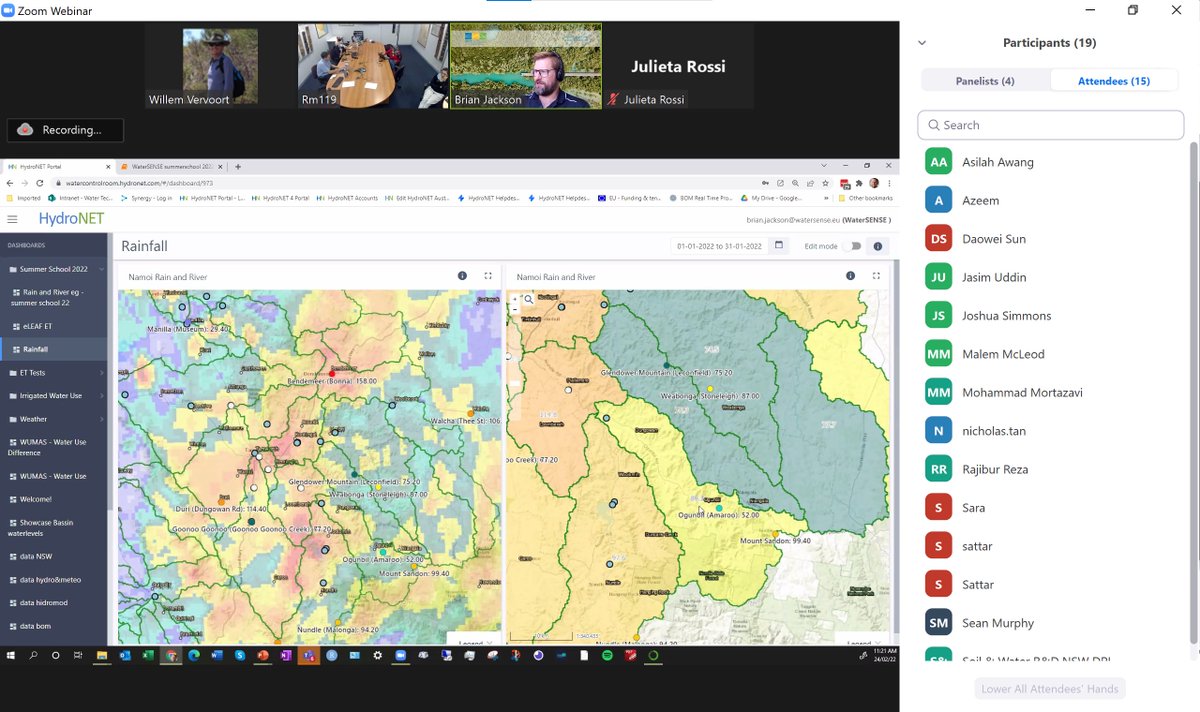Open the browser extensions puzzle icon
Image resolution: width=1200 pixels, height=712 pixels.
[859, 183]
